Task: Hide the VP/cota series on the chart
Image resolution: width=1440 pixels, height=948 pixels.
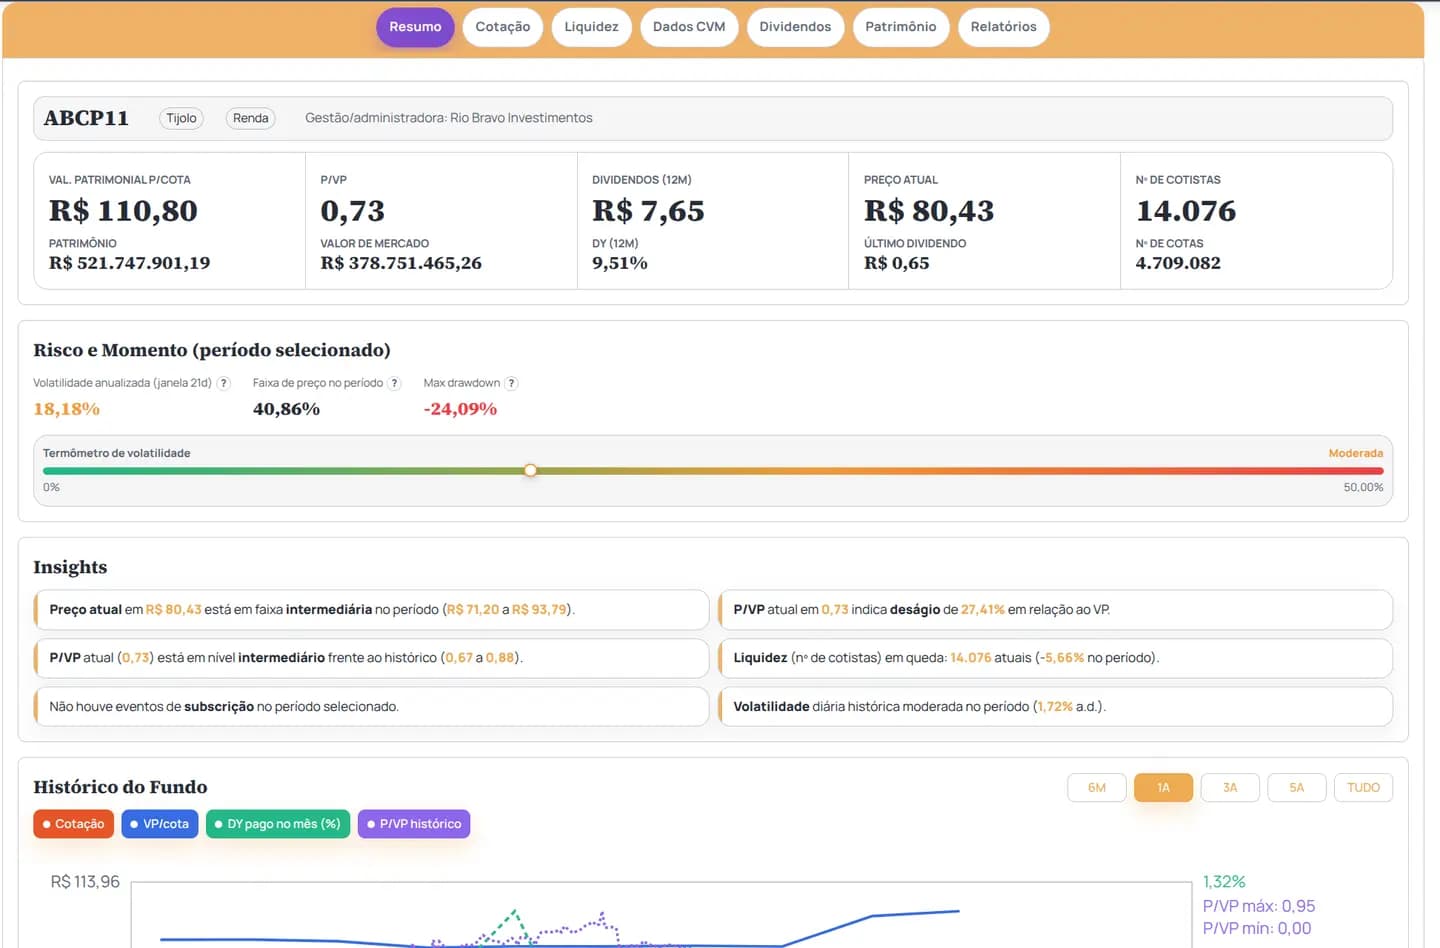Action: pyautogui.click(x=159, y=824)
